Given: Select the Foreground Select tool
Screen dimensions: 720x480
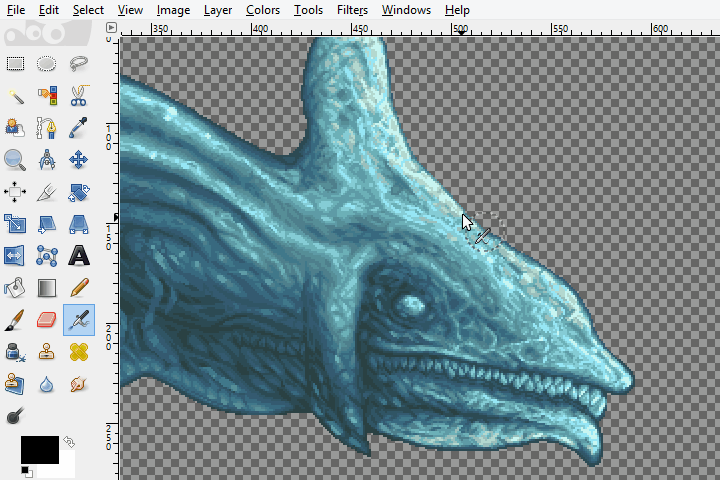Looking at the screenshot, I should coord(15,128).
